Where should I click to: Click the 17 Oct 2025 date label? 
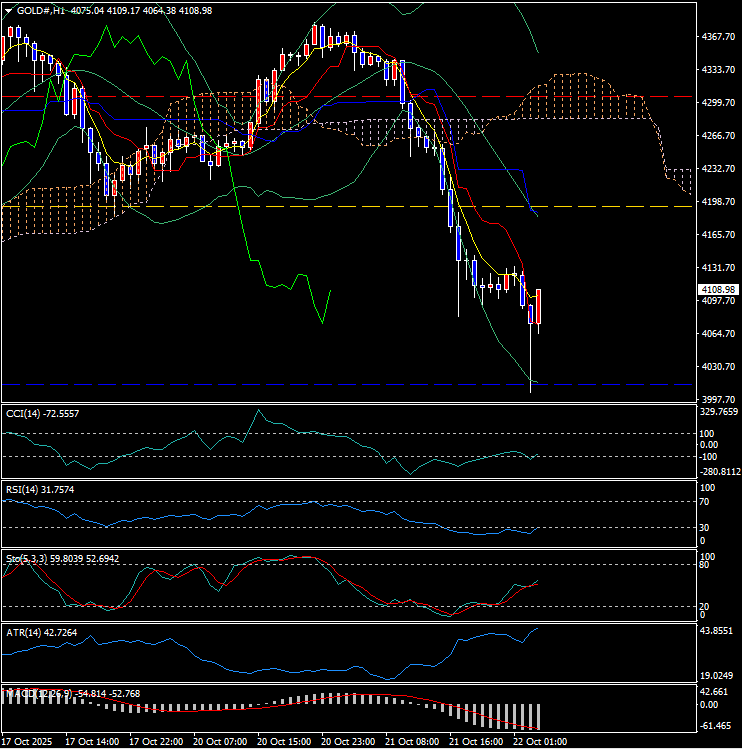coord(28,742)
